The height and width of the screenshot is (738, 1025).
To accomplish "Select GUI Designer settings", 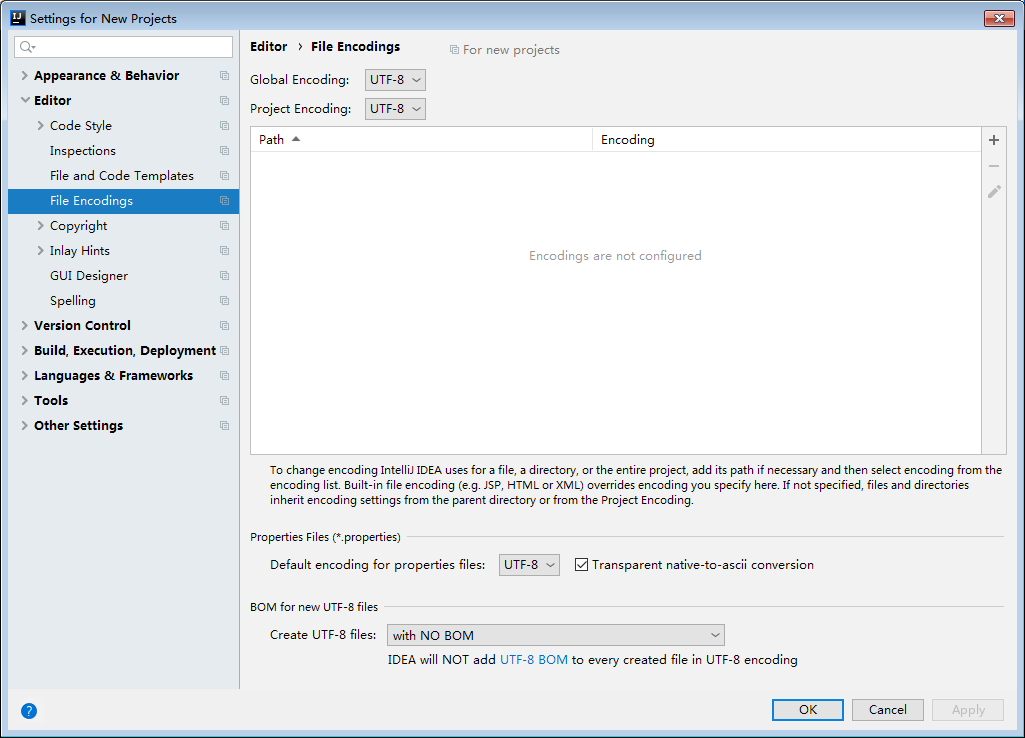I will click(x=124, y=276).
